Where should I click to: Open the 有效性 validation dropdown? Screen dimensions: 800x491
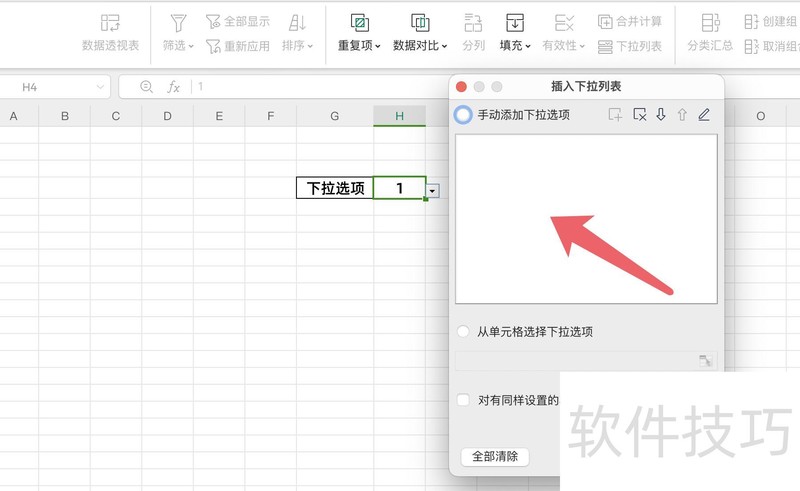tap(563, 33)
